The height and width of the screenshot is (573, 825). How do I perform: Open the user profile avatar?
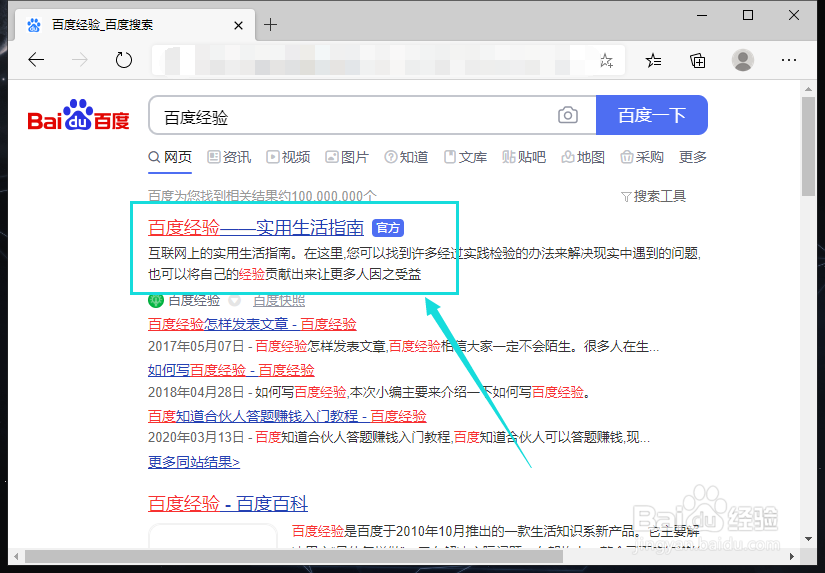[x=743, y=60]
